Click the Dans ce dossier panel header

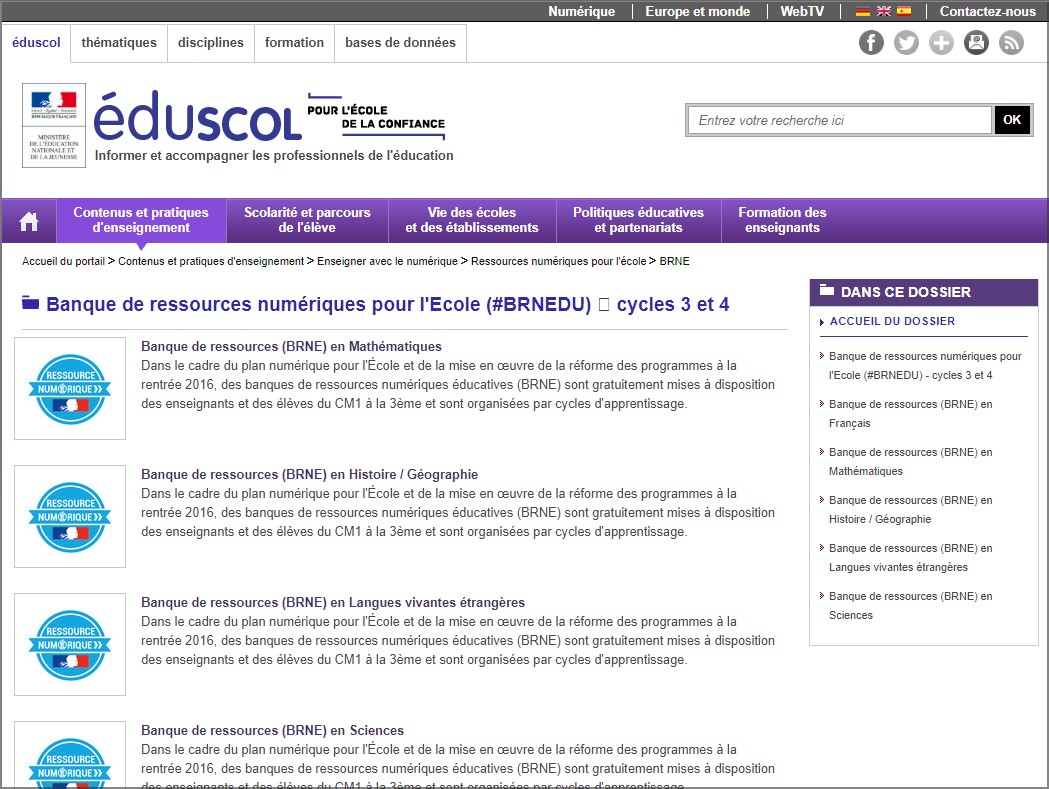(x=923, y=292)
